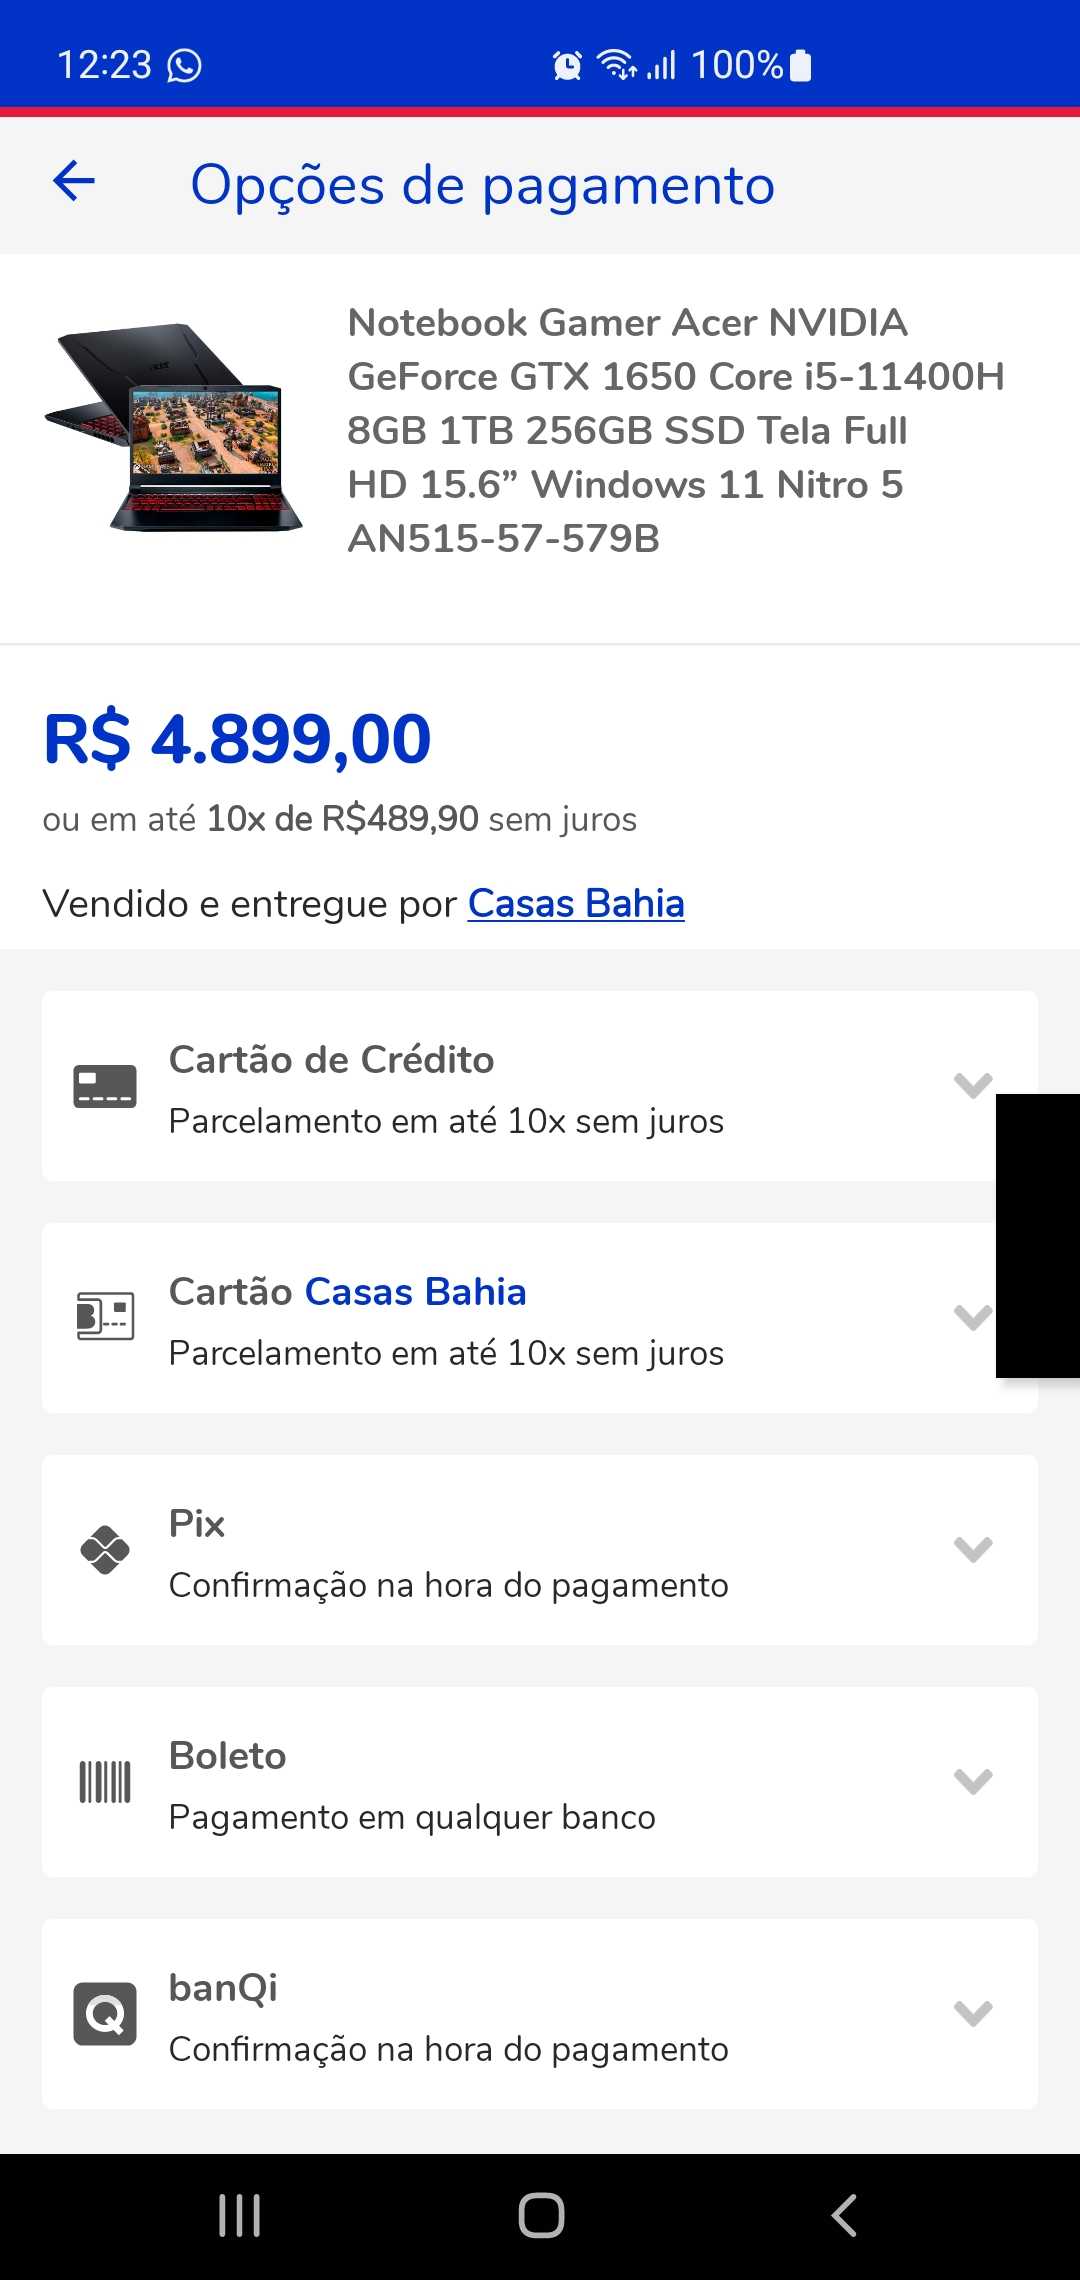Expand the Boleto payment chevron
The height and width of the screenshot is (2280, 1080).
point(972,1781)
